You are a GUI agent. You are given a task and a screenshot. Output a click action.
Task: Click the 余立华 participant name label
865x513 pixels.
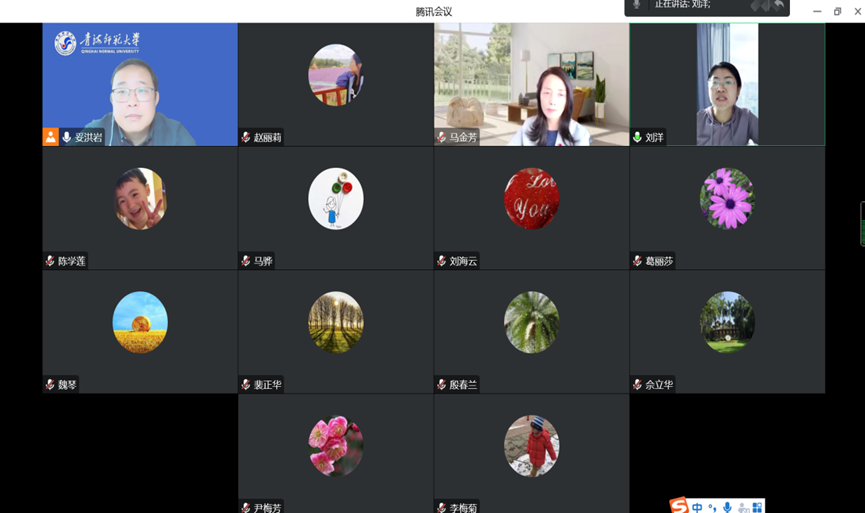tap(659, 385)
